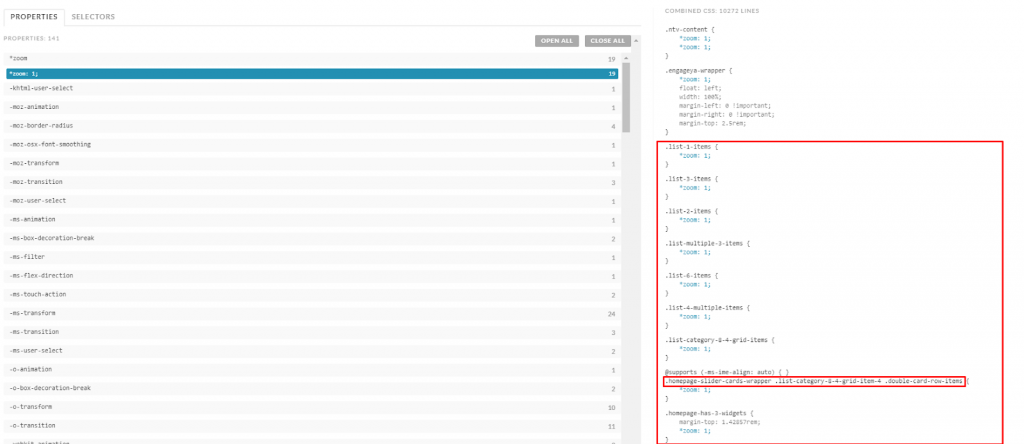Click the 'margin-left: 0 !important;' declaration
The height and width of the screenshot is (444, 1024).
[x=726, y=106]
